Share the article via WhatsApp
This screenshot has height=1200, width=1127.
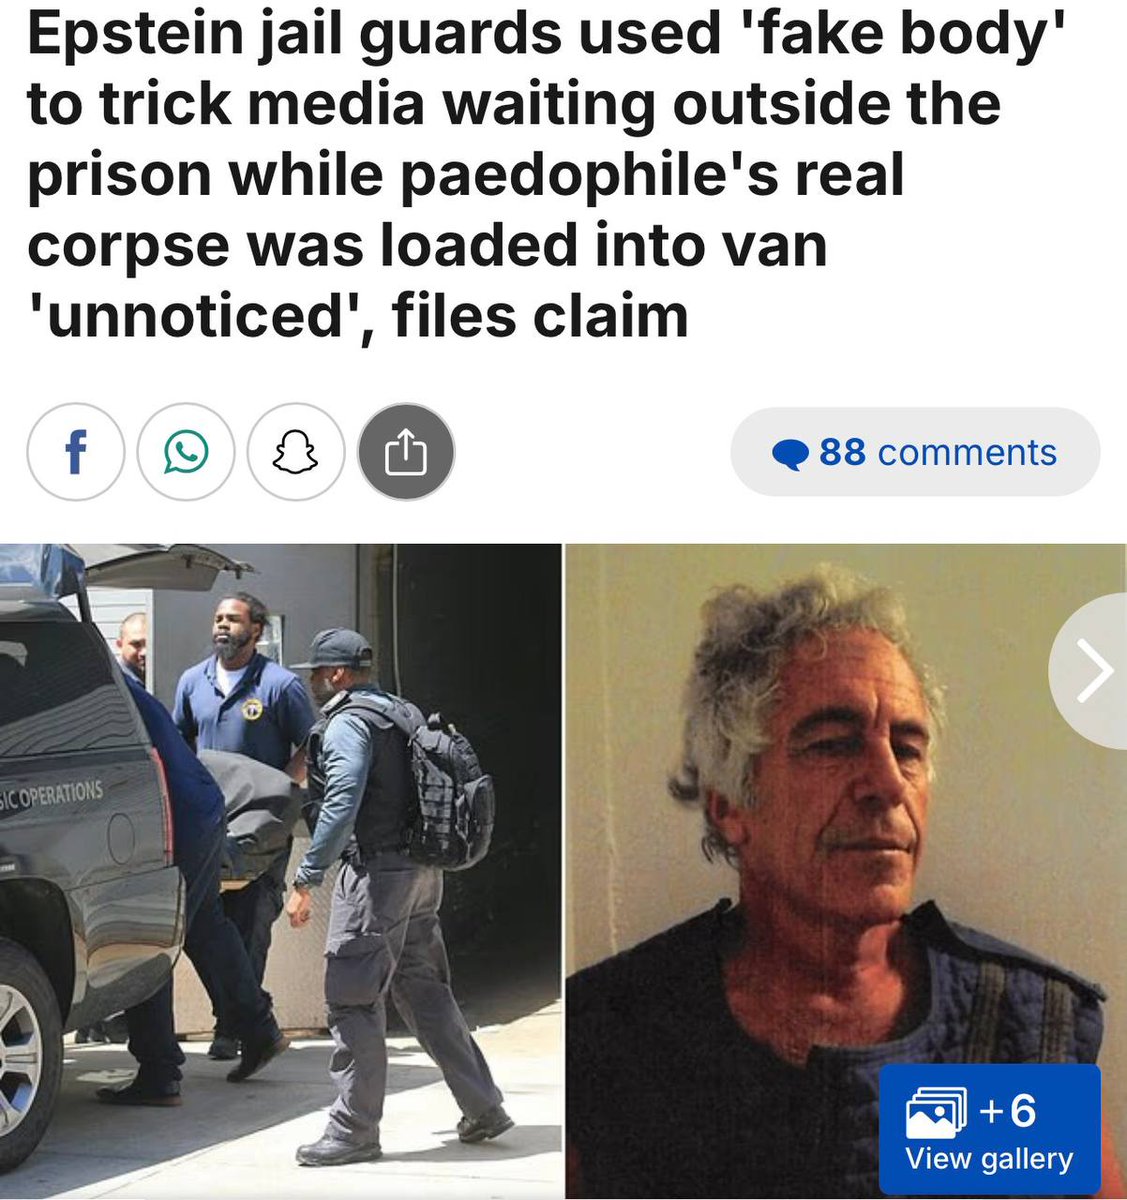tap(186, 452)
